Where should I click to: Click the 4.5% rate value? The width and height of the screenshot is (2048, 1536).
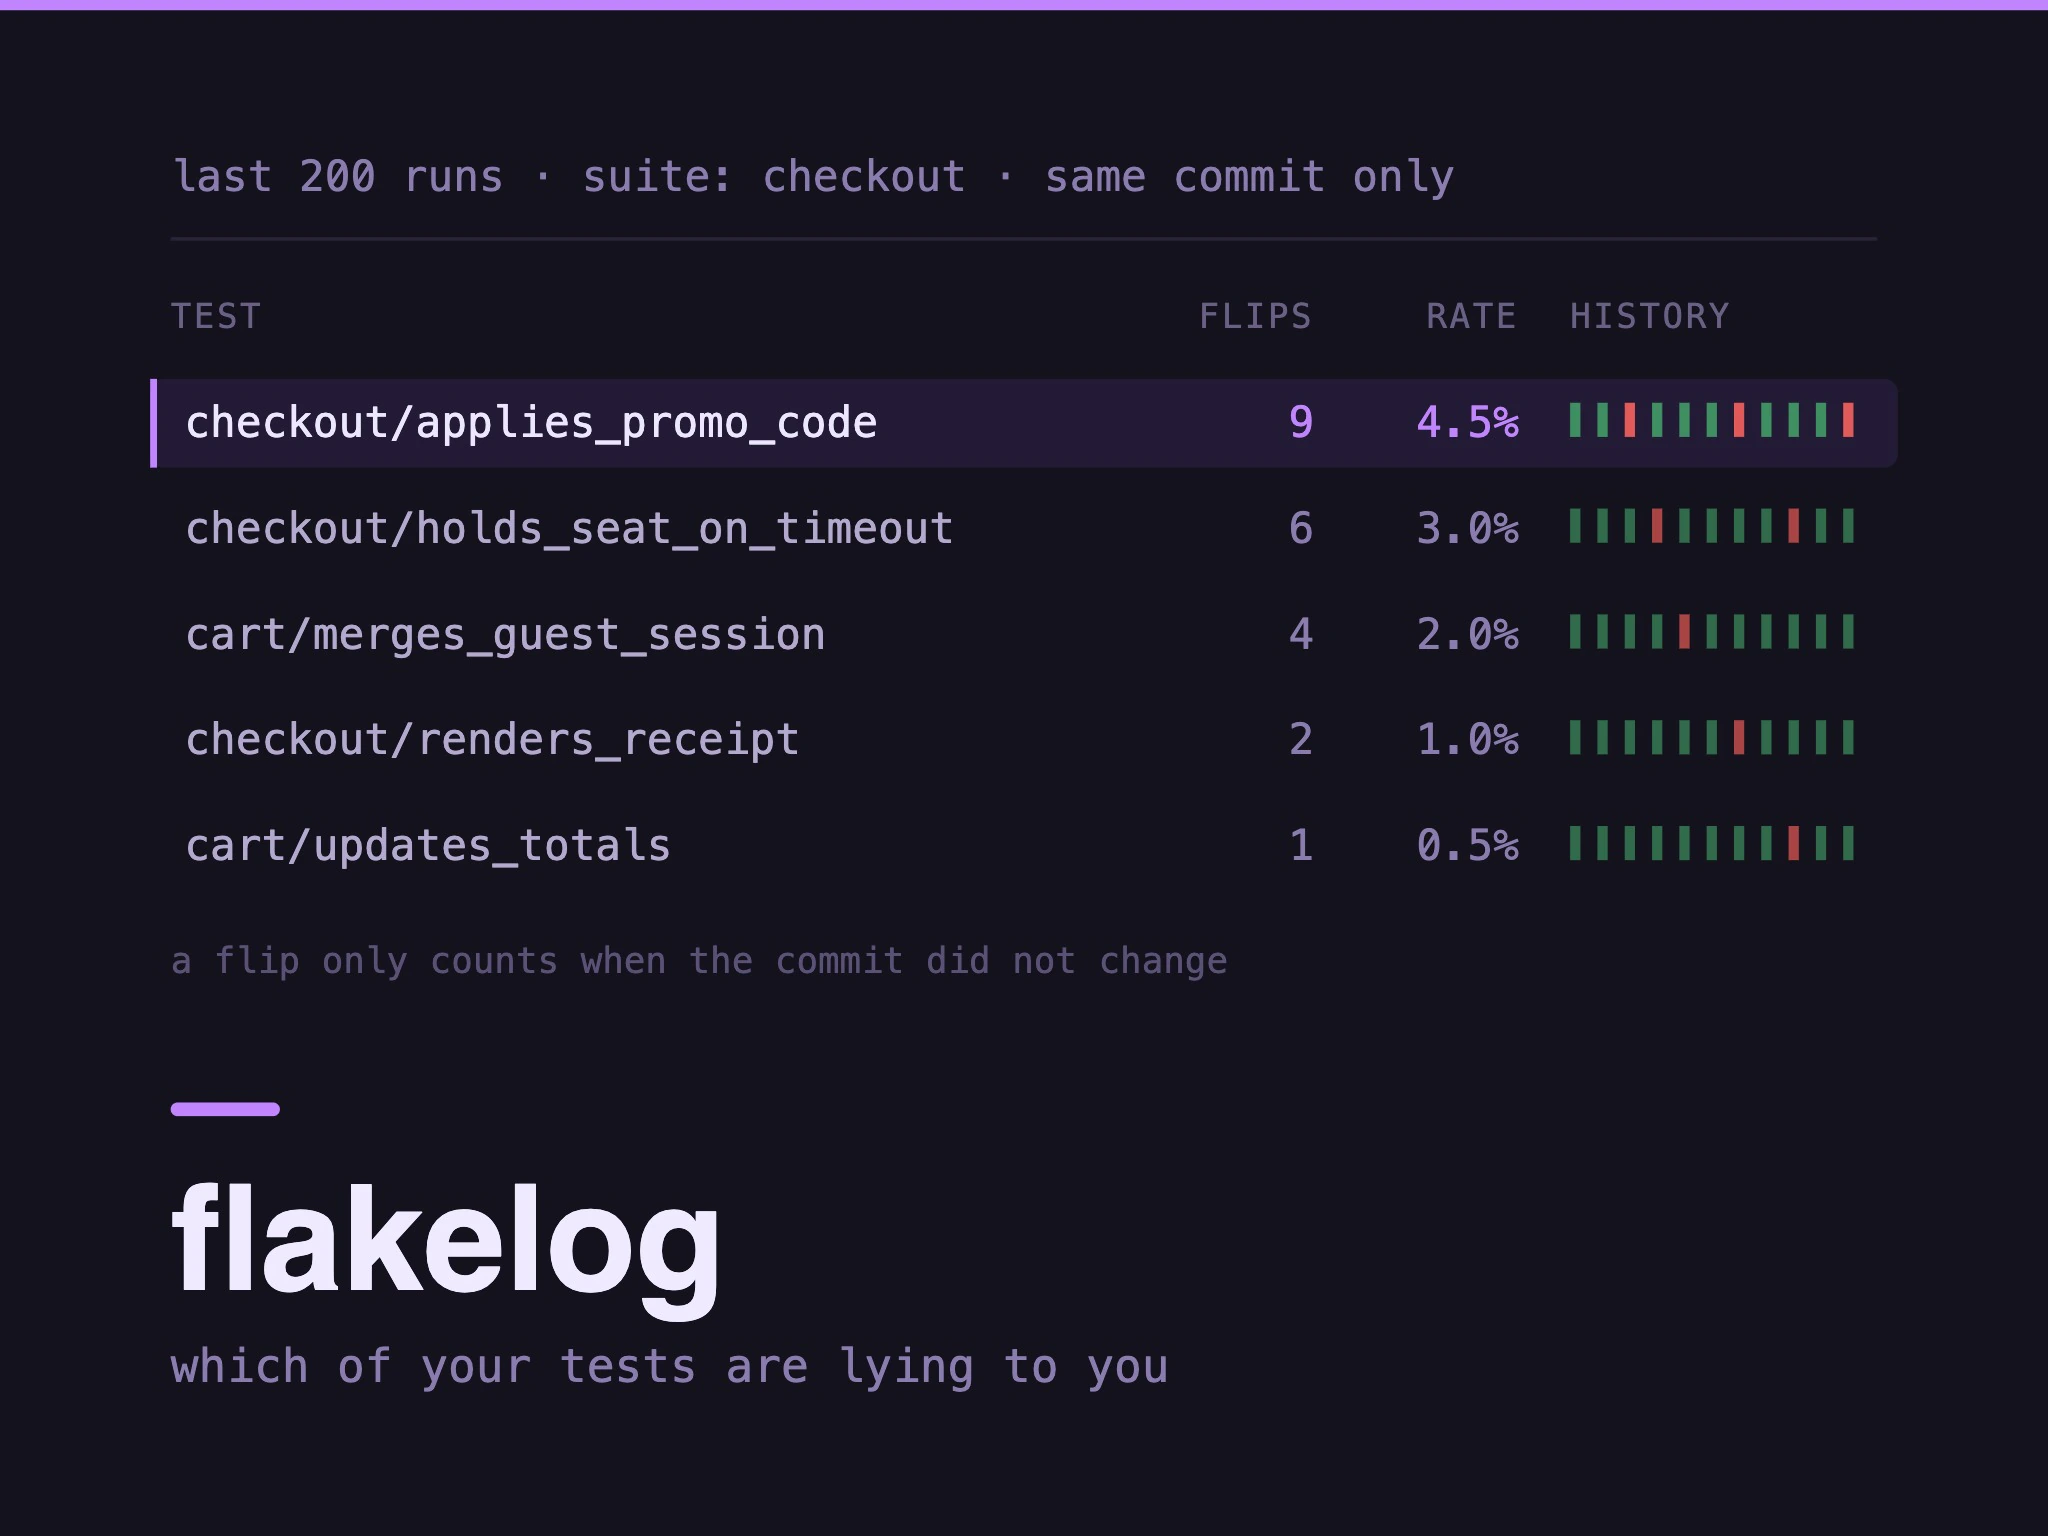[x=1467, y=422]
